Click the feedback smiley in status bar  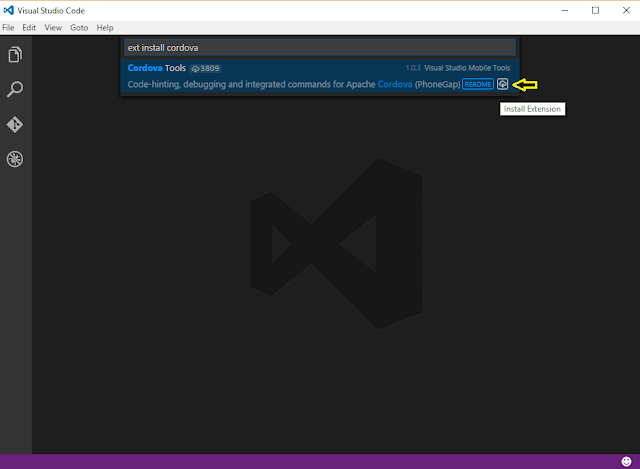tap(626, 461)
